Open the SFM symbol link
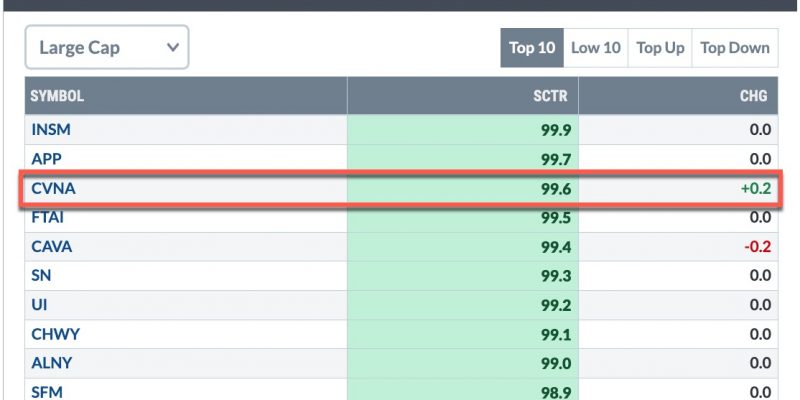The height and width of the screenshot is (400, 800). point(47,392)
